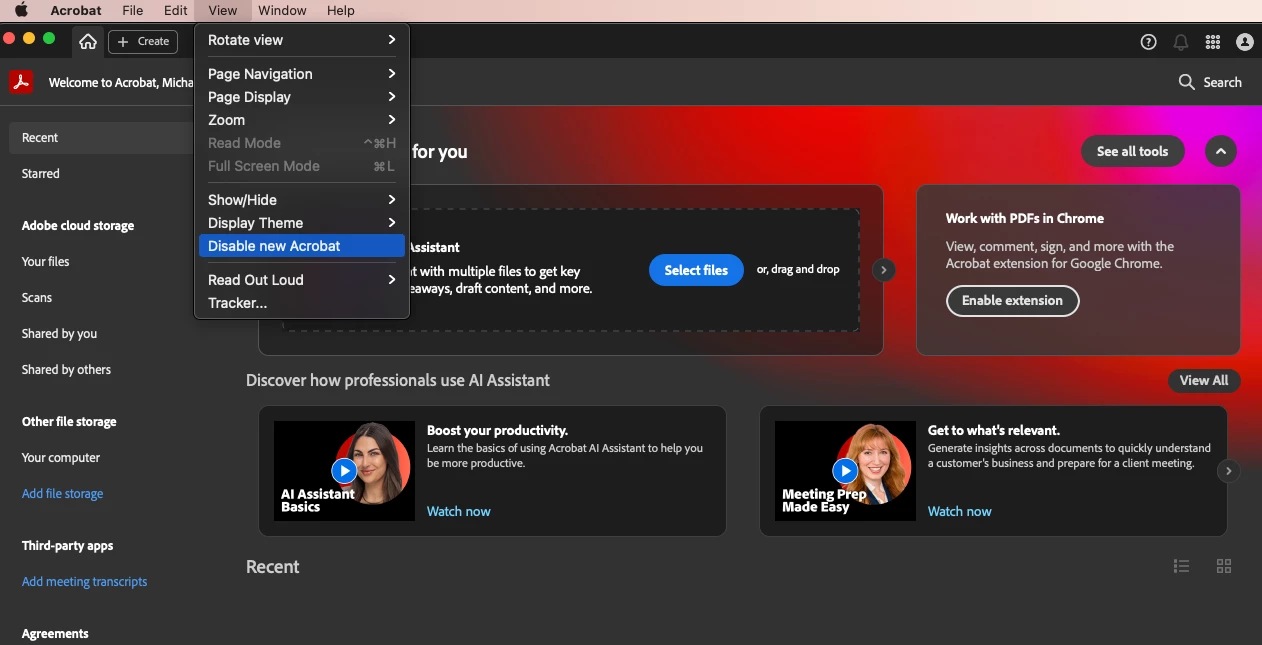This screenshot has width=1262, height=645.
Task: Expand the Display Theme submenu
Action: coord(302,223)
